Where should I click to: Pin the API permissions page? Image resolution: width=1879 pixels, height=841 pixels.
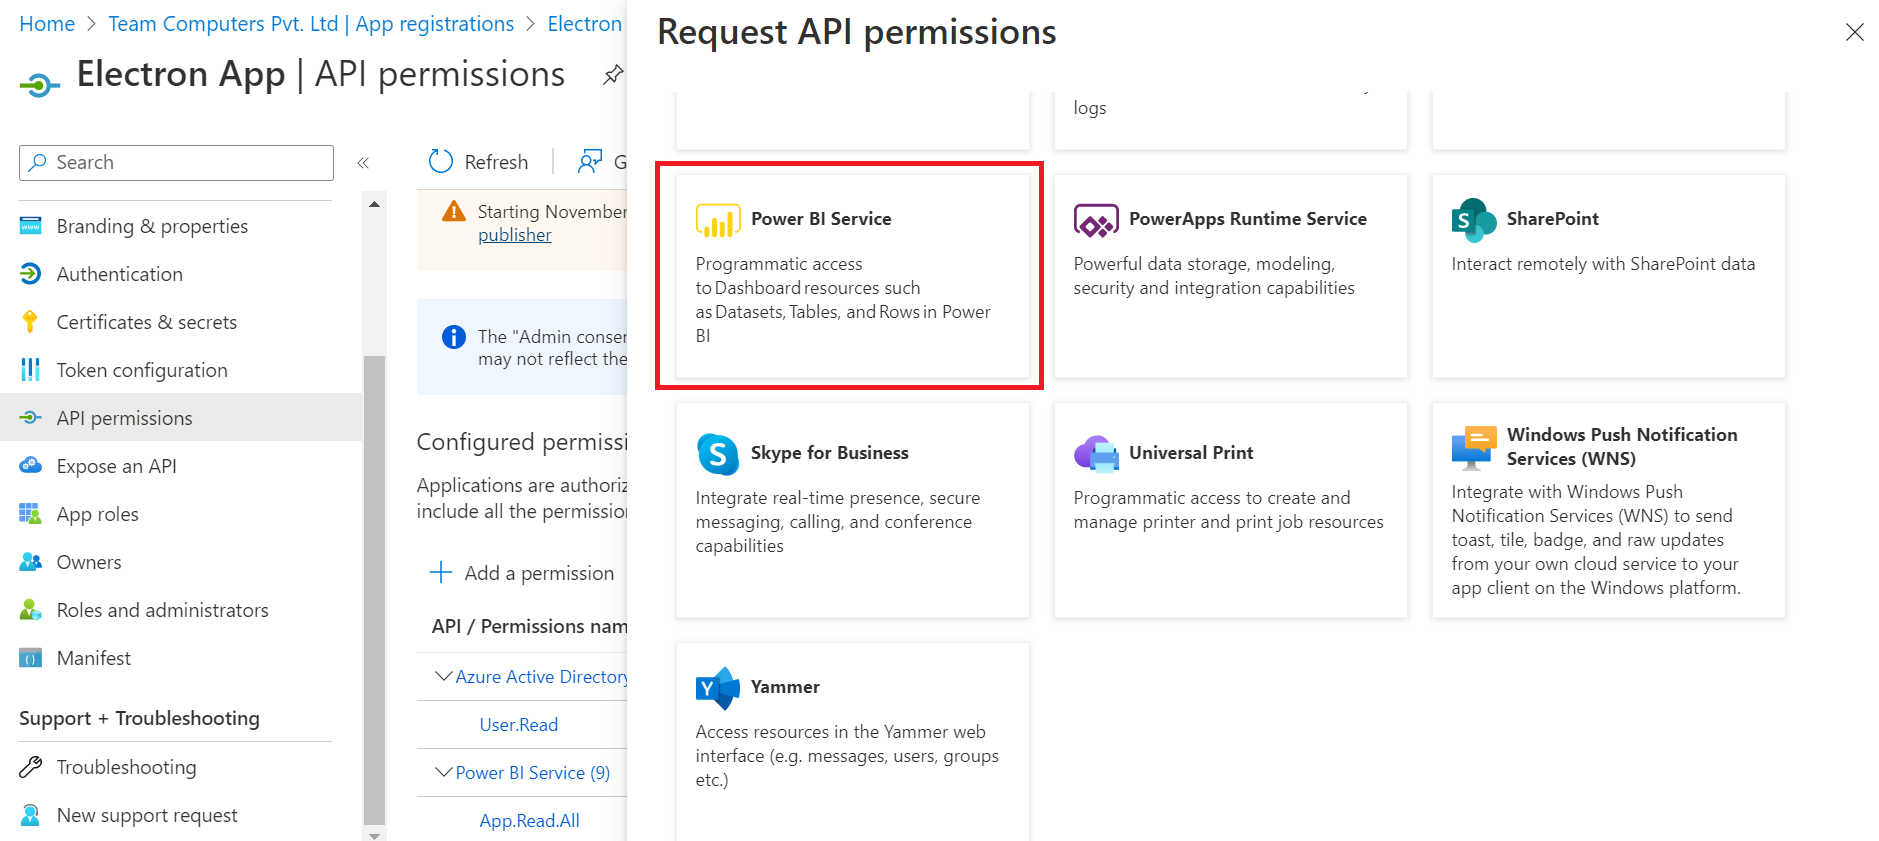(613, 75)
